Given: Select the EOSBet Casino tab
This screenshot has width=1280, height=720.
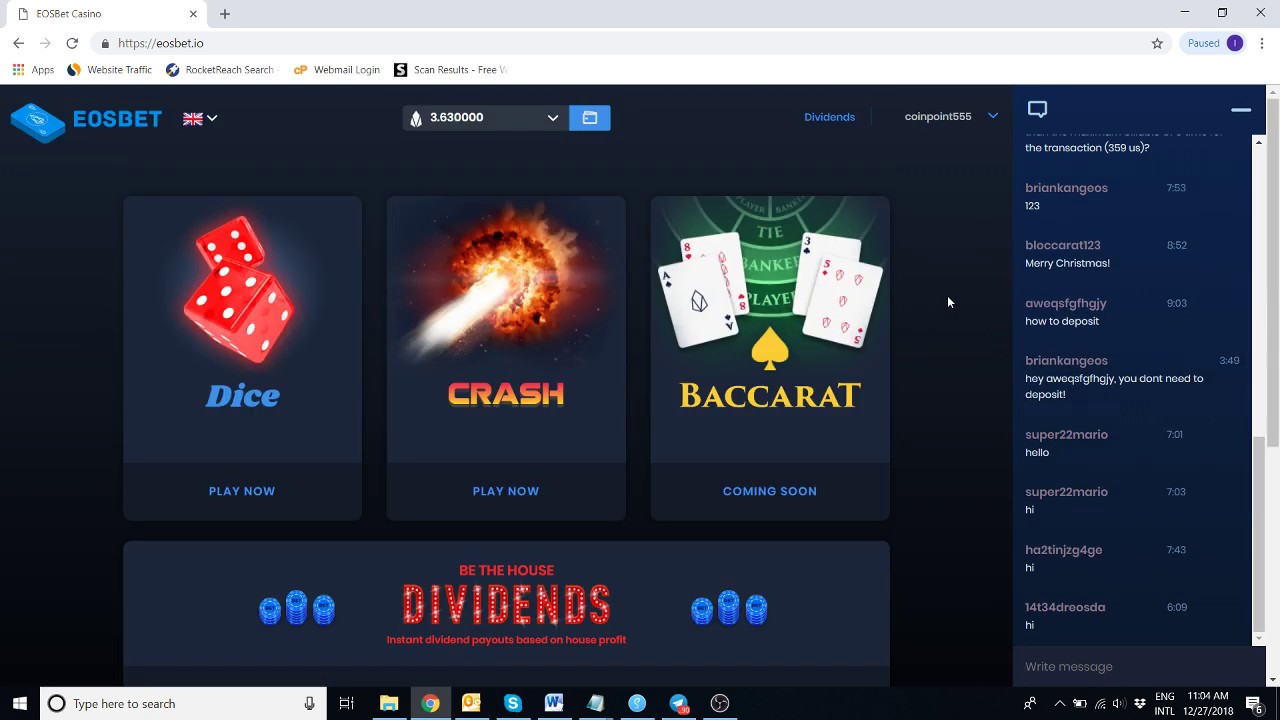Looking at the screenshot, I should [x=104, y=14].
